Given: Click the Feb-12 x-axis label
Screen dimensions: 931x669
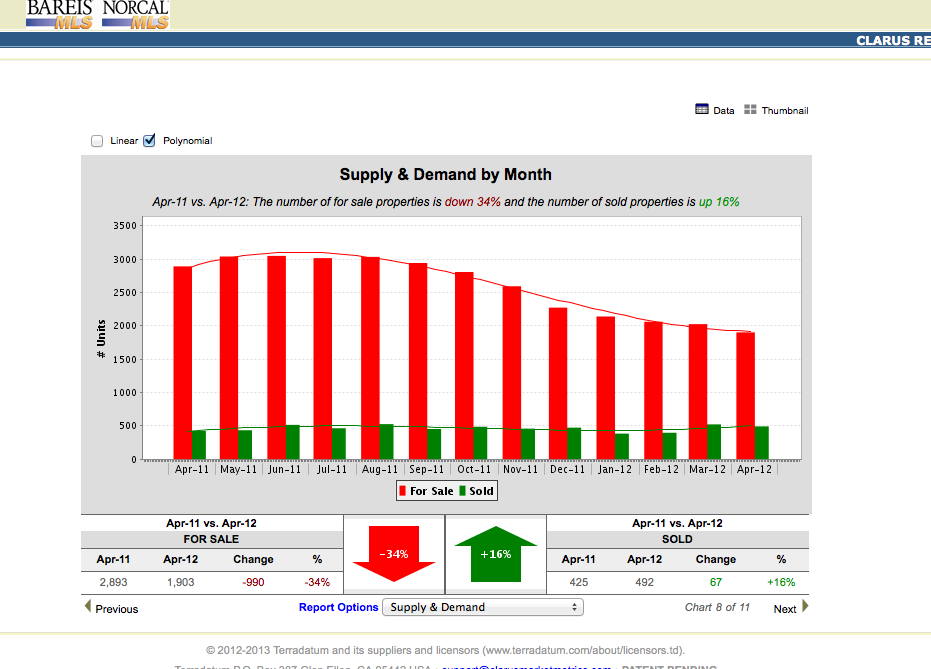Looking at the screenshot, I should (x=661, y=469).
